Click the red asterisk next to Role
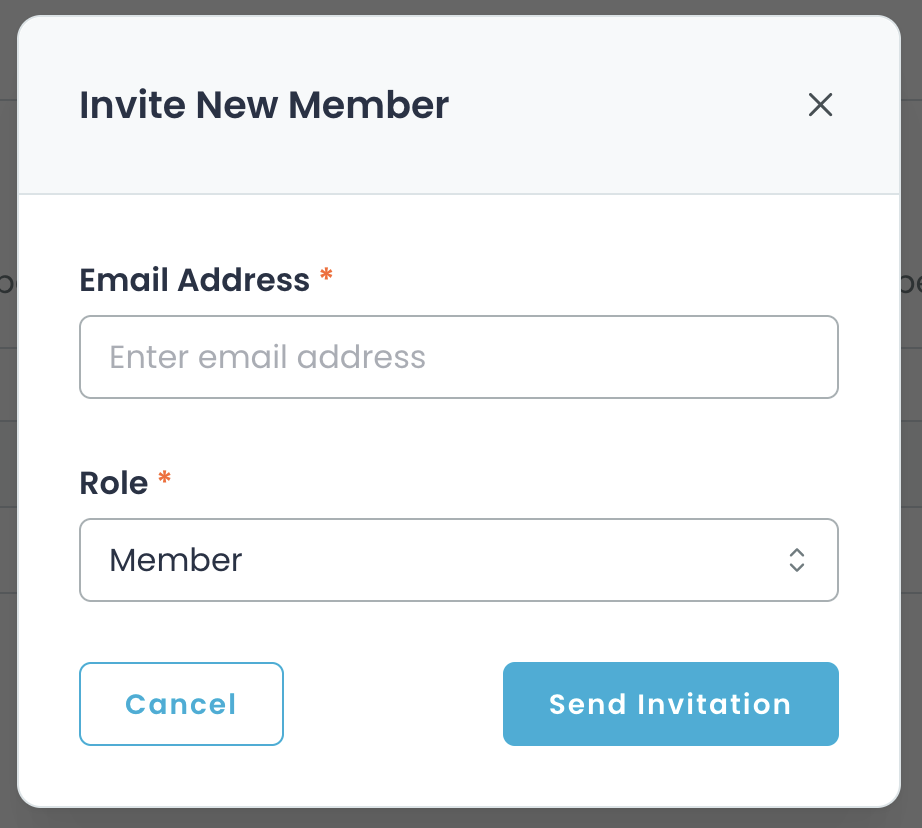Image resolution: width=922 pixels, height=828 pixels. click(163, 474)
